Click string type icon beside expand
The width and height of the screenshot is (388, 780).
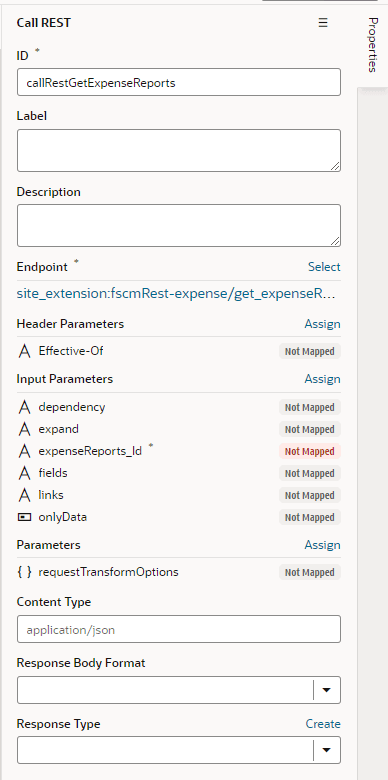coord(24,429)
